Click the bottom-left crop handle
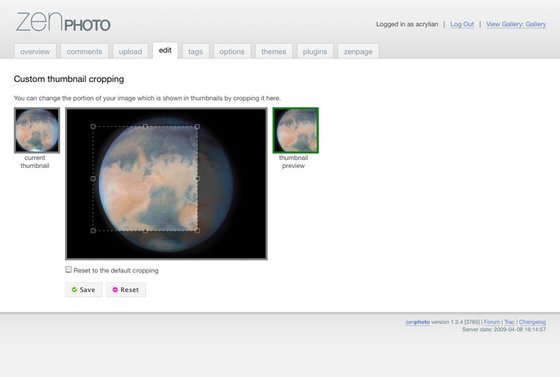 click(x=93, y=231)
